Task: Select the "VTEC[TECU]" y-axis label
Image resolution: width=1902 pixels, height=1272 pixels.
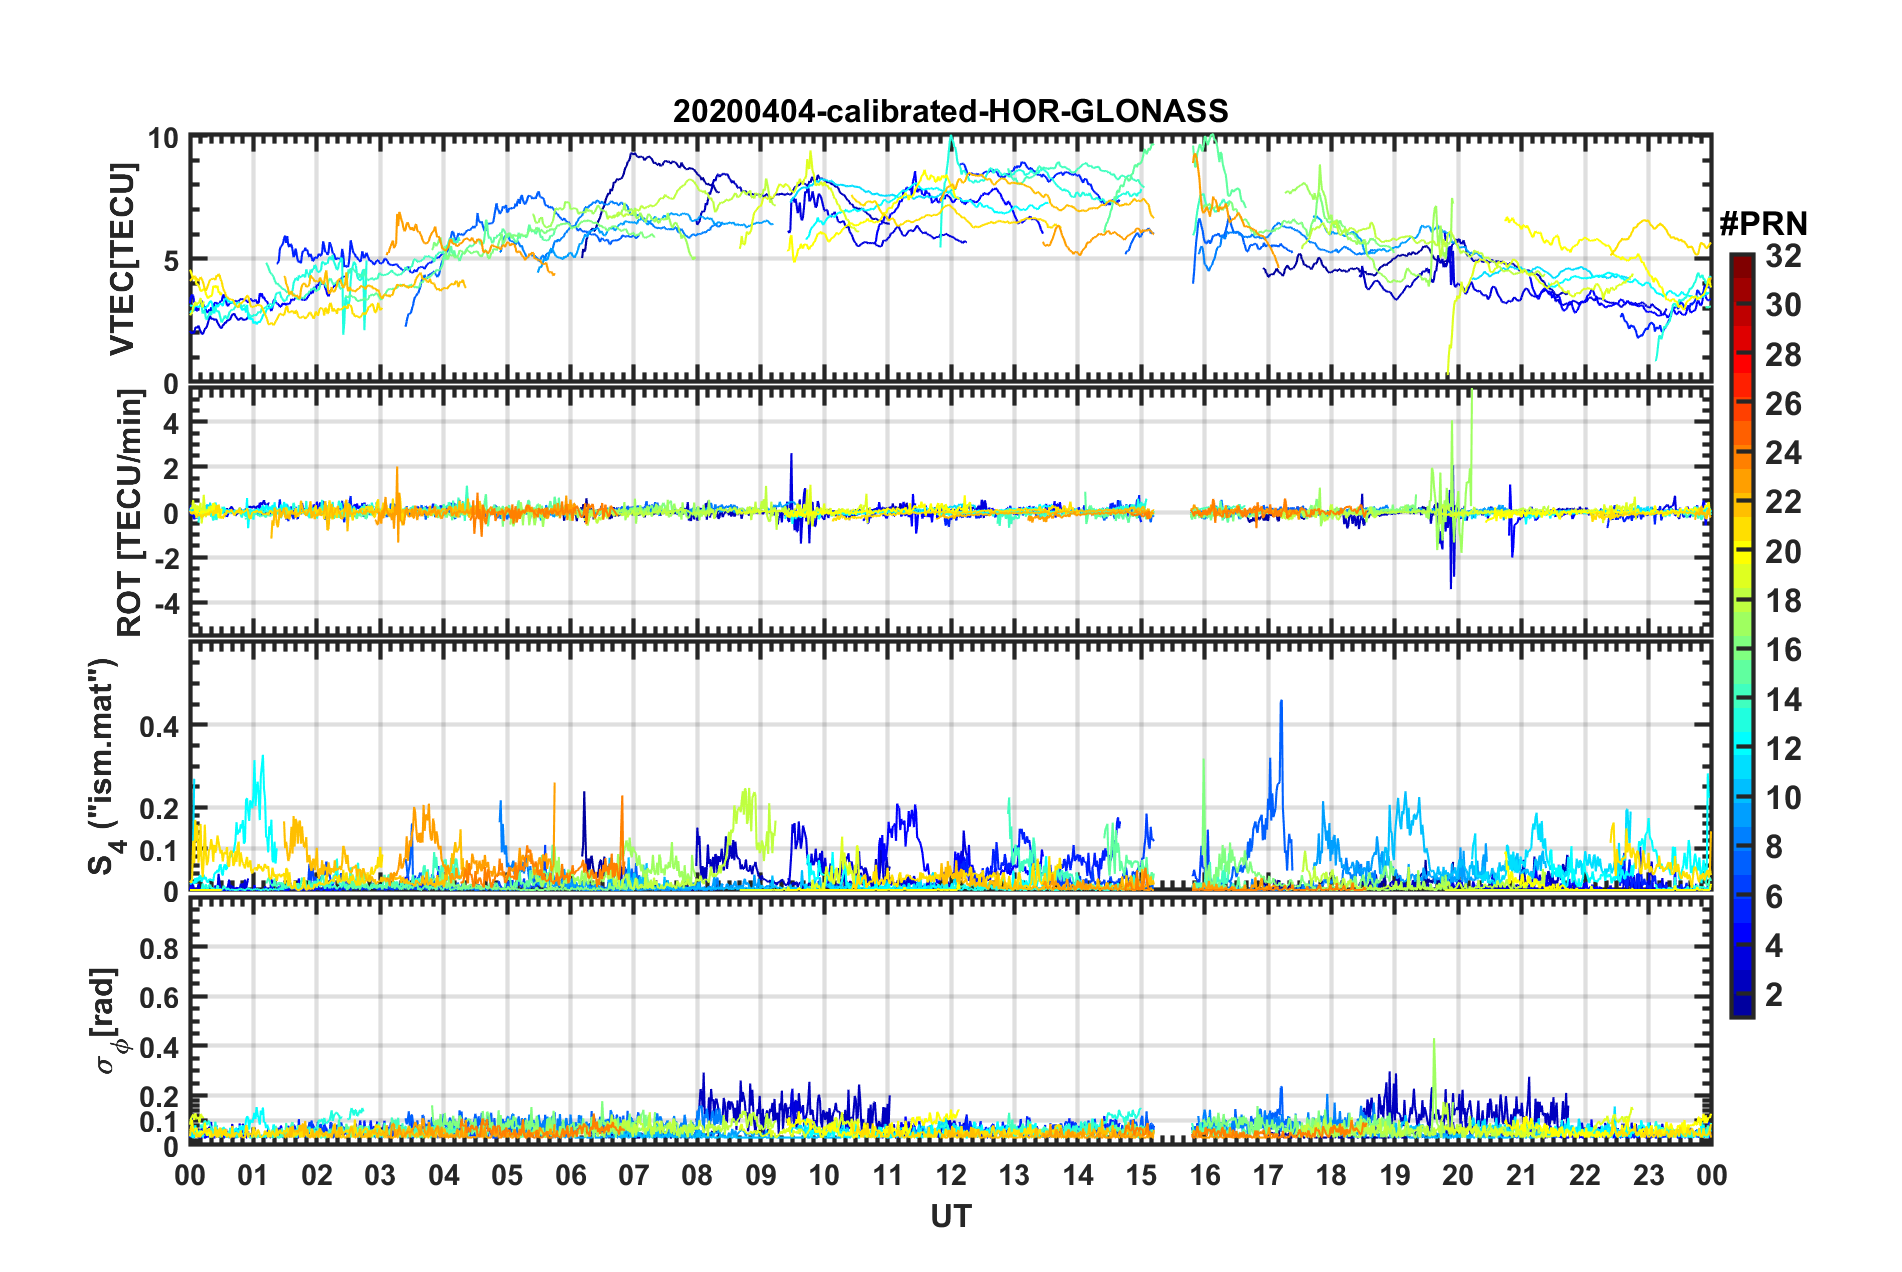Action: tap(122, 259)
